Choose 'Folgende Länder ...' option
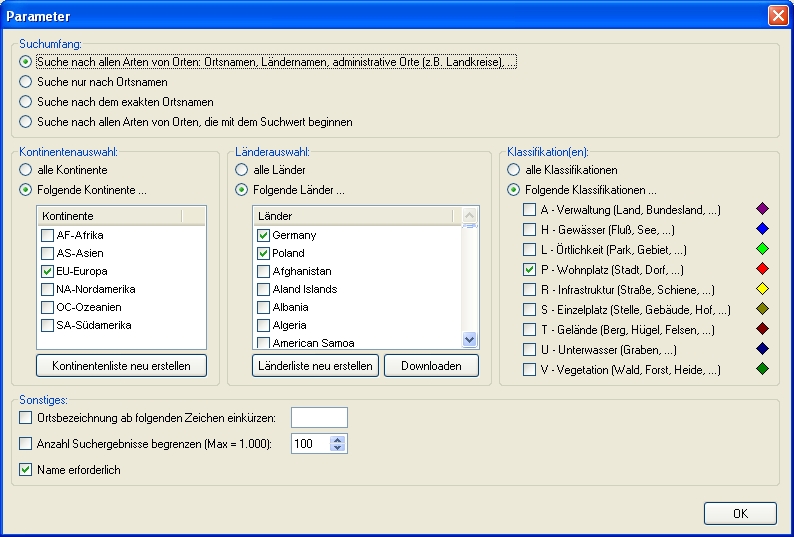 click(242, 190)
